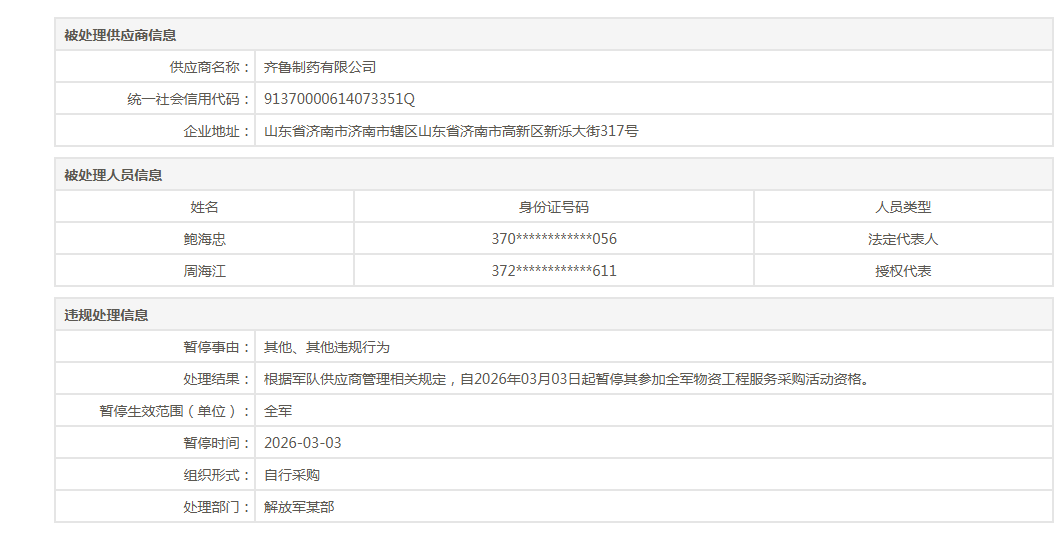The image size is (1064, 535).
Task: Click the 统一社会信用代码 label
Action: [x=189, y=99]
